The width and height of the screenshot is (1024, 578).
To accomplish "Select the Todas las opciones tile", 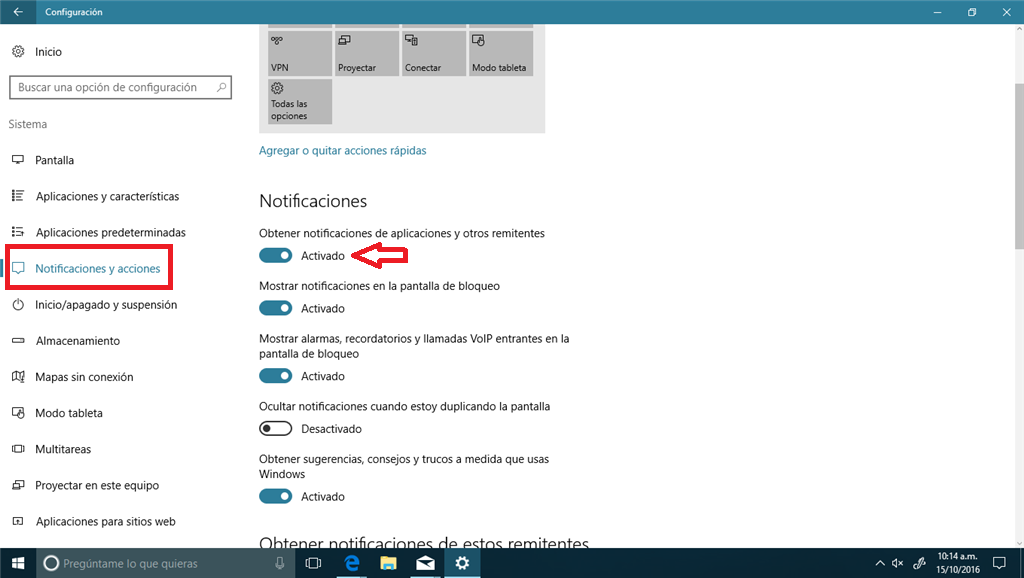I will (300, 101).
